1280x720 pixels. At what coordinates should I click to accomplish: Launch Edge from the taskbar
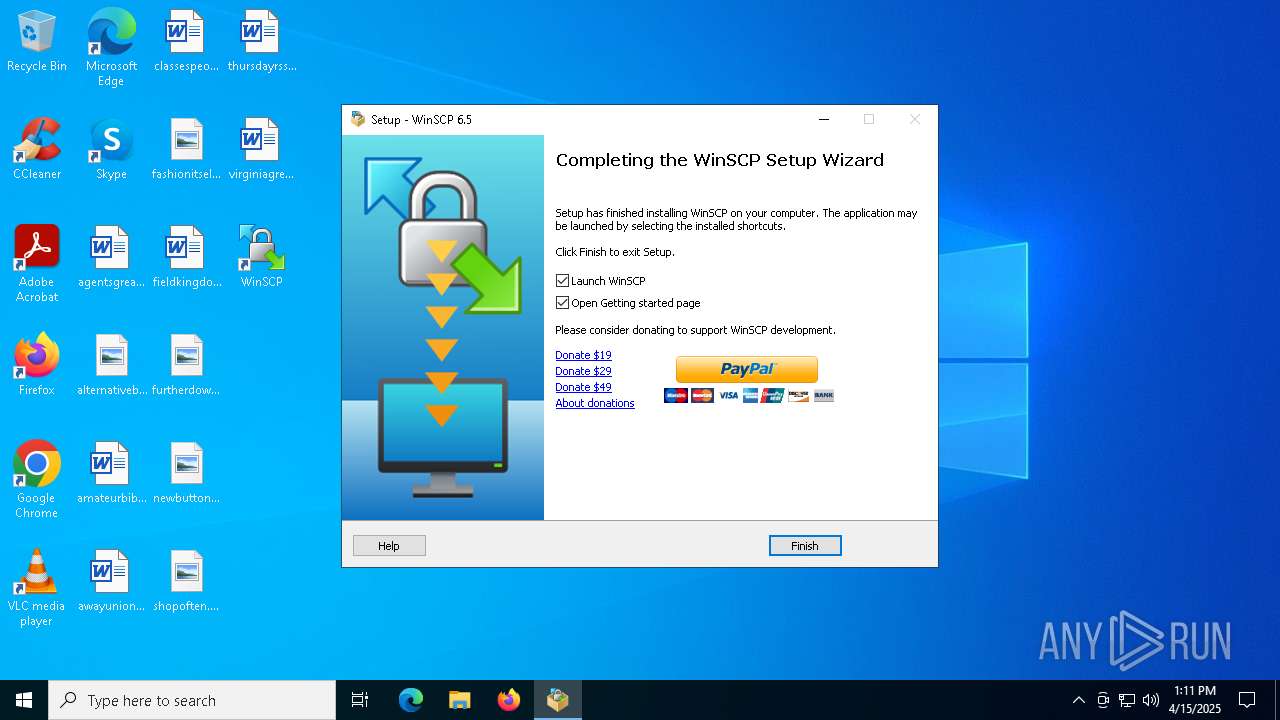[411, 700]
